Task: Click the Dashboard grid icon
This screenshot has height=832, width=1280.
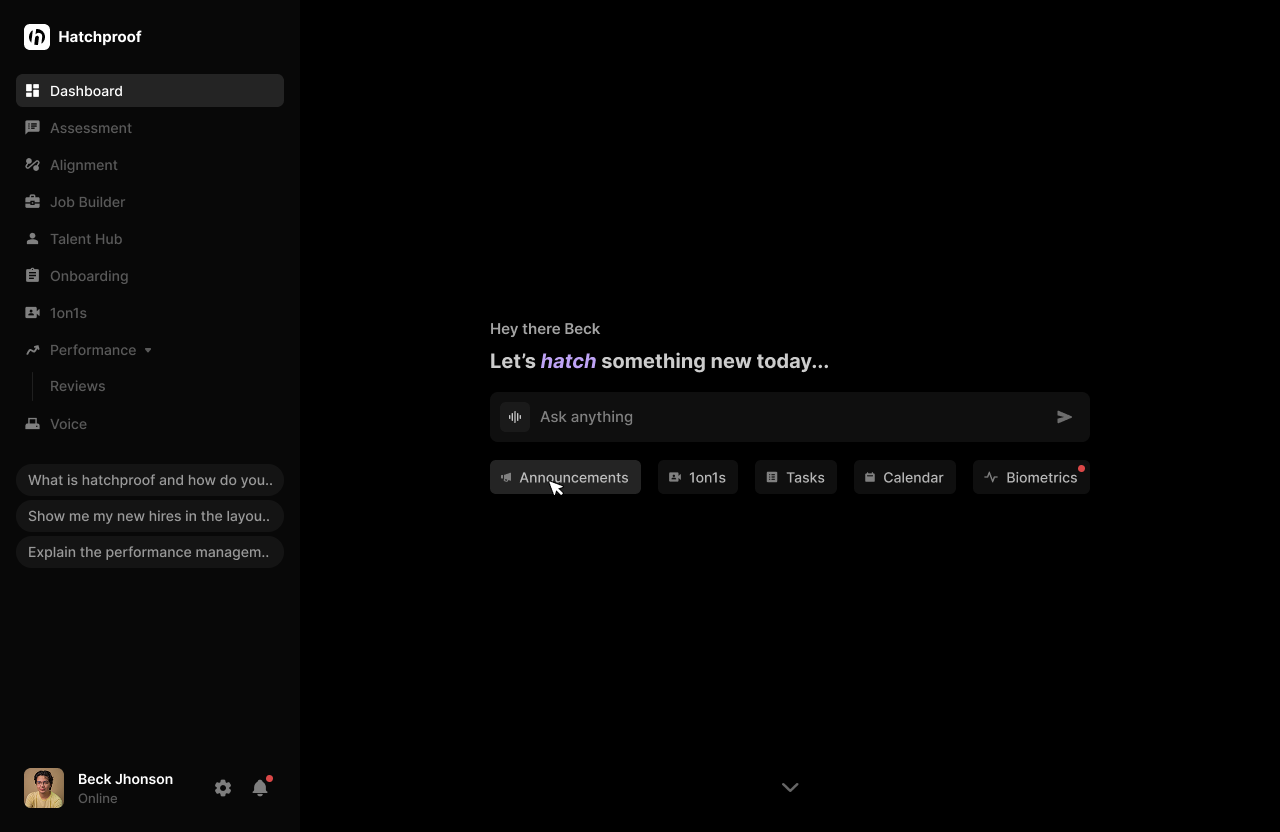Action: 32,91
